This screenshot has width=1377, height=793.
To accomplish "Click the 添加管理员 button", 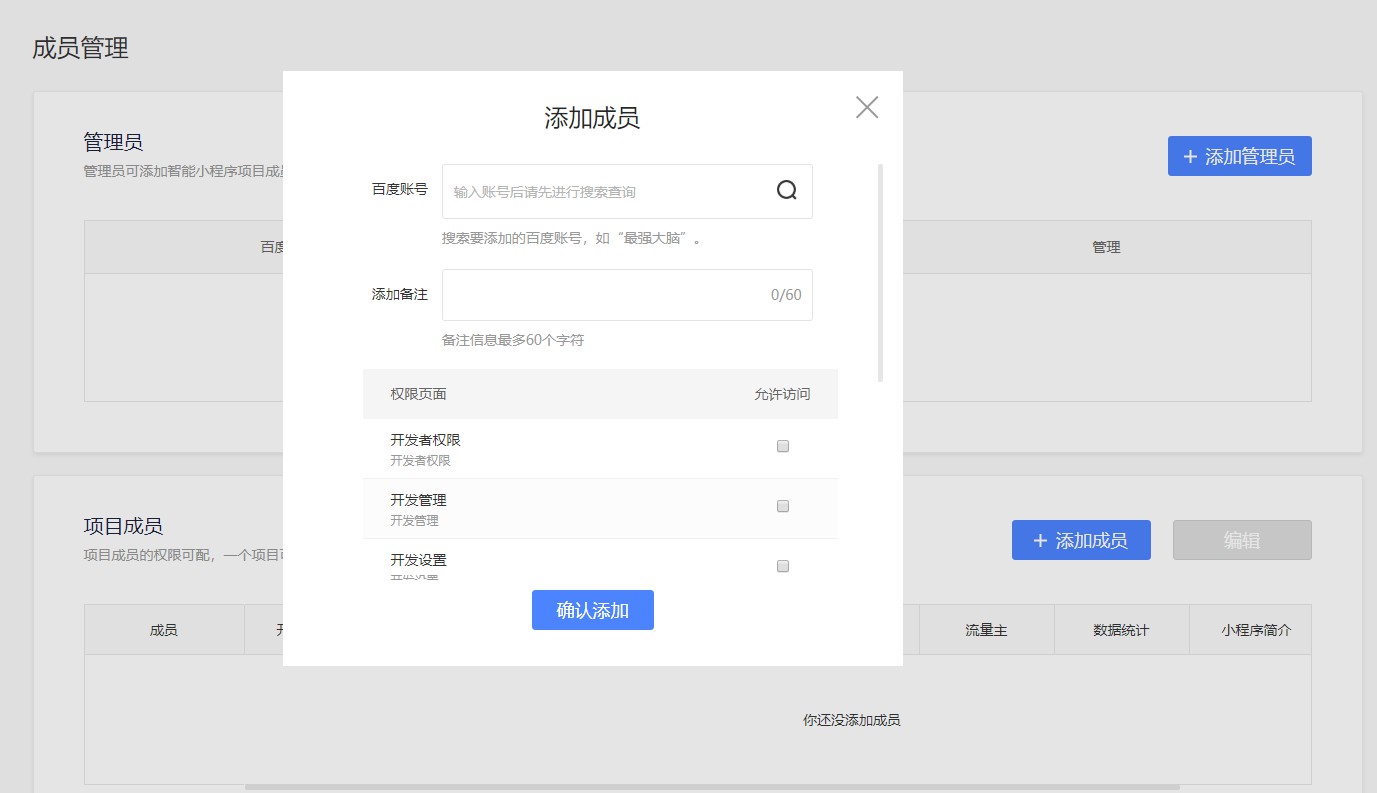I will (1240, 156).
